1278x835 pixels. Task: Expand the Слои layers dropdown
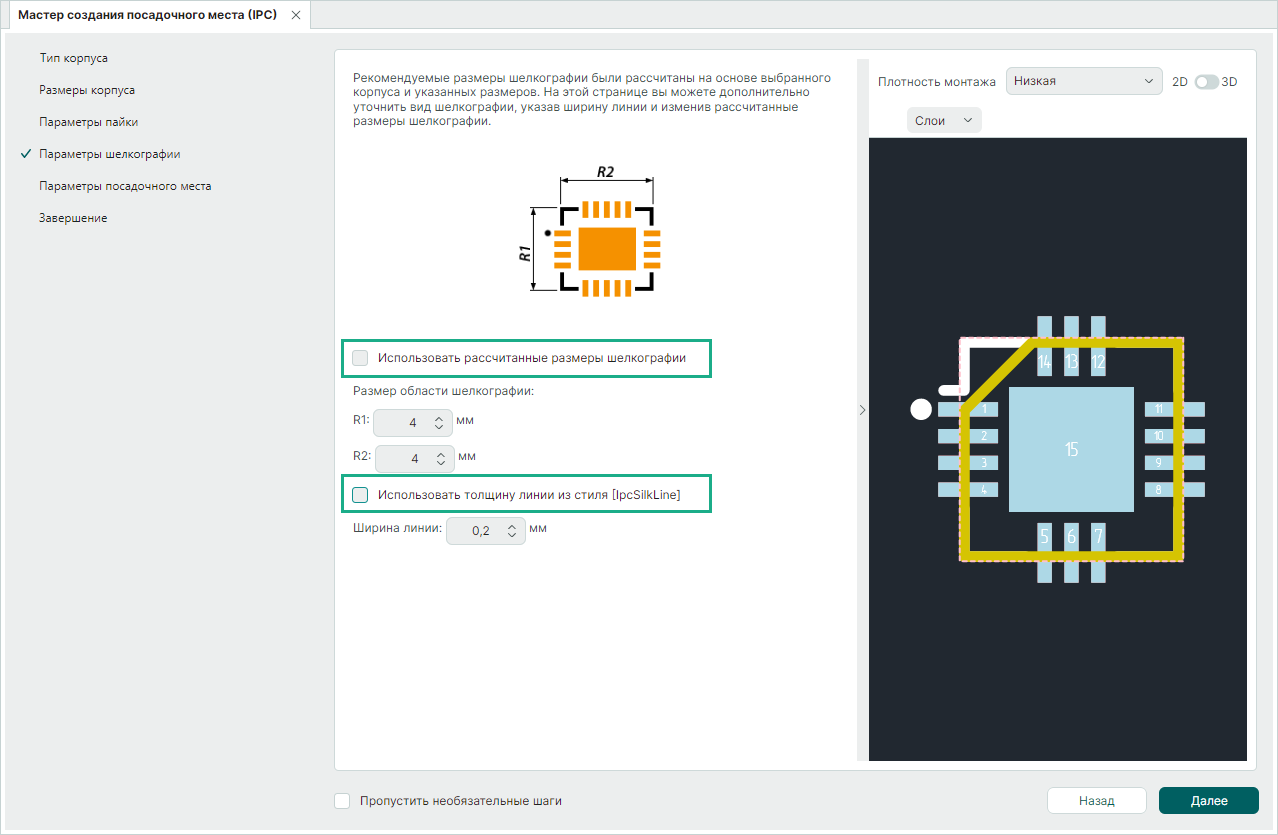click(x=944, y=120)
